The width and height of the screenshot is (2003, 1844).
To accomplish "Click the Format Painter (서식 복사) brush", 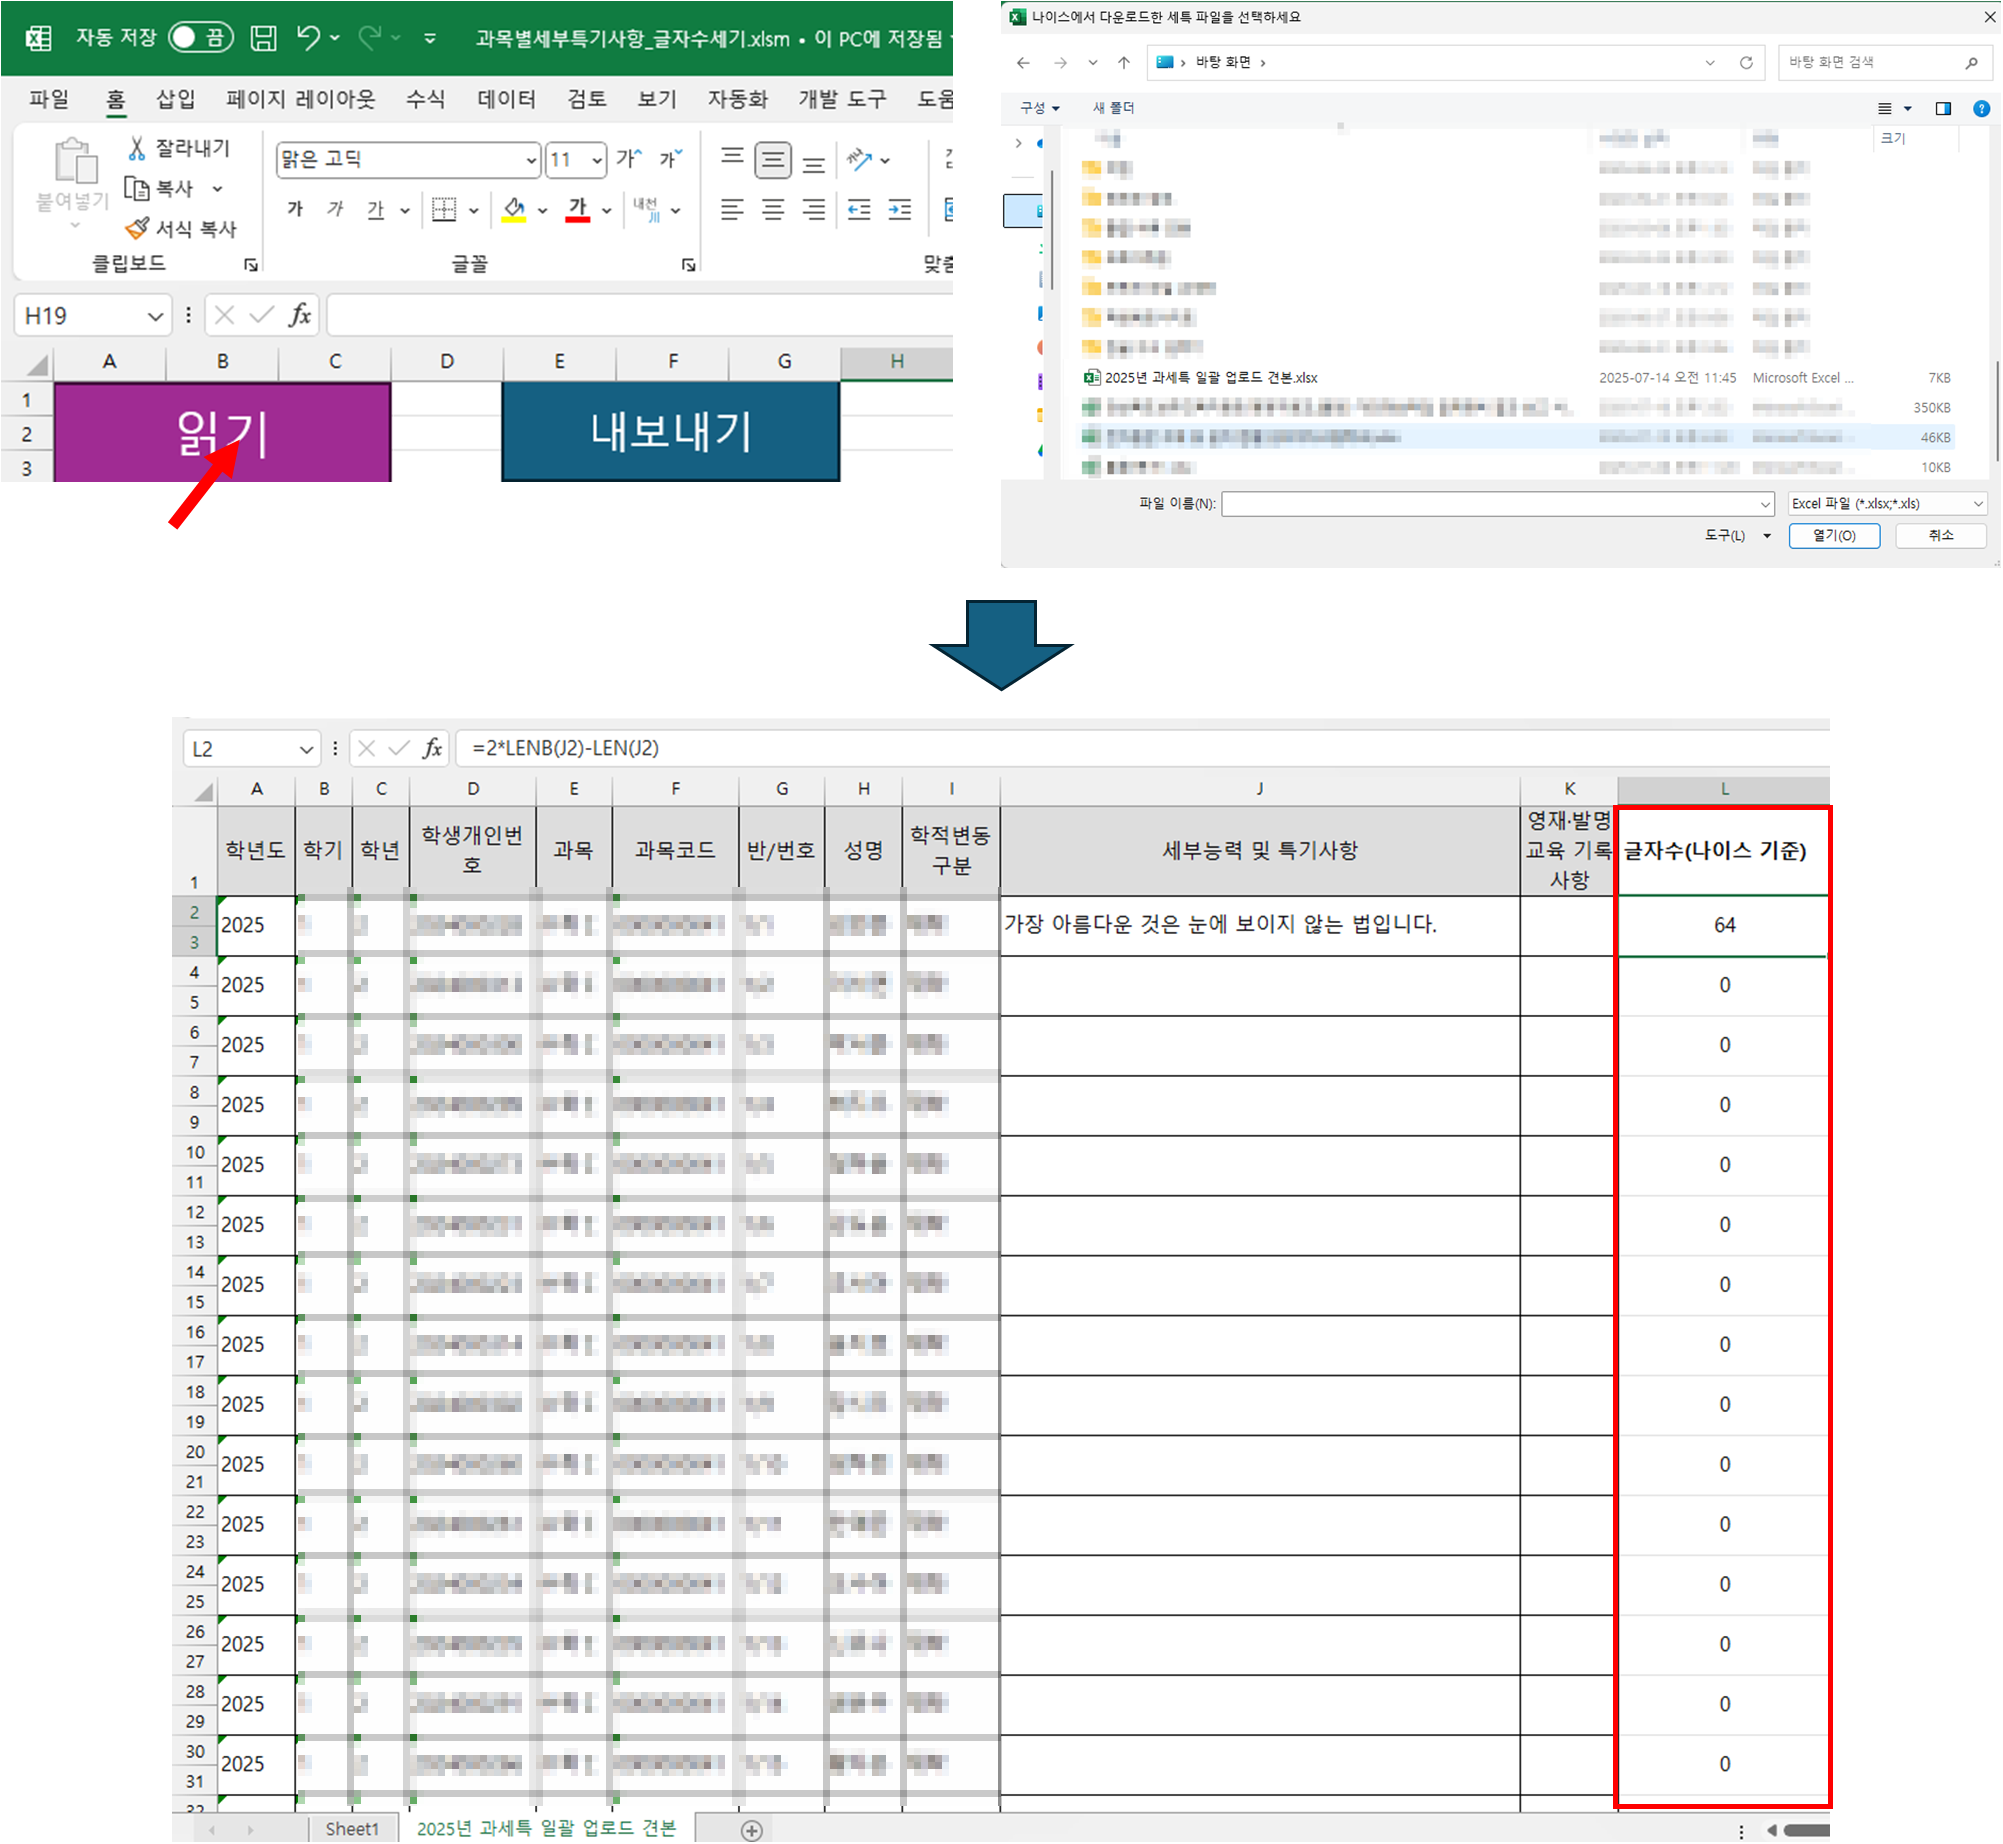I will pyautogui.click(x=137, y=229).
